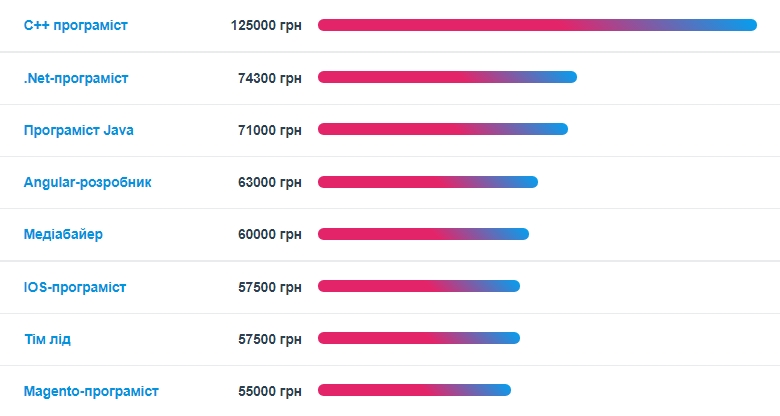Viewport: 780px width, 416px height.
Task: Click the Magento-програміст salary bar
Action: click(x=414, y=390)
